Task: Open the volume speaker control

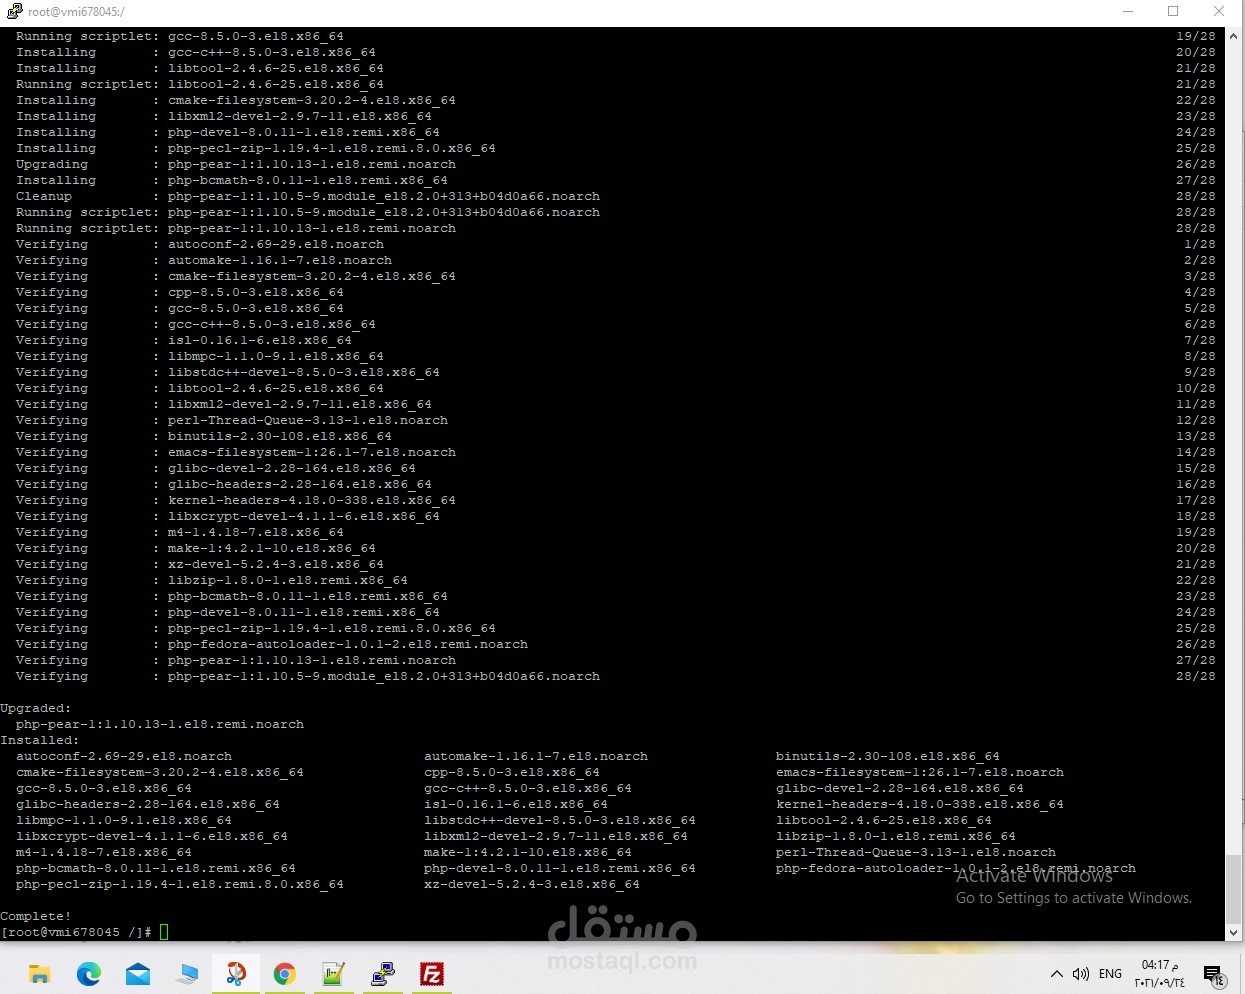Action: coord(1081,974)
